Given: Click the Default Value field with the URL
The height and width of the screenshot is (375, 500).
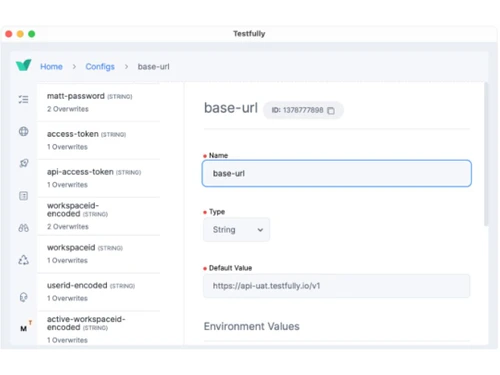Looking at the screenshot, I should pos(337,286).
